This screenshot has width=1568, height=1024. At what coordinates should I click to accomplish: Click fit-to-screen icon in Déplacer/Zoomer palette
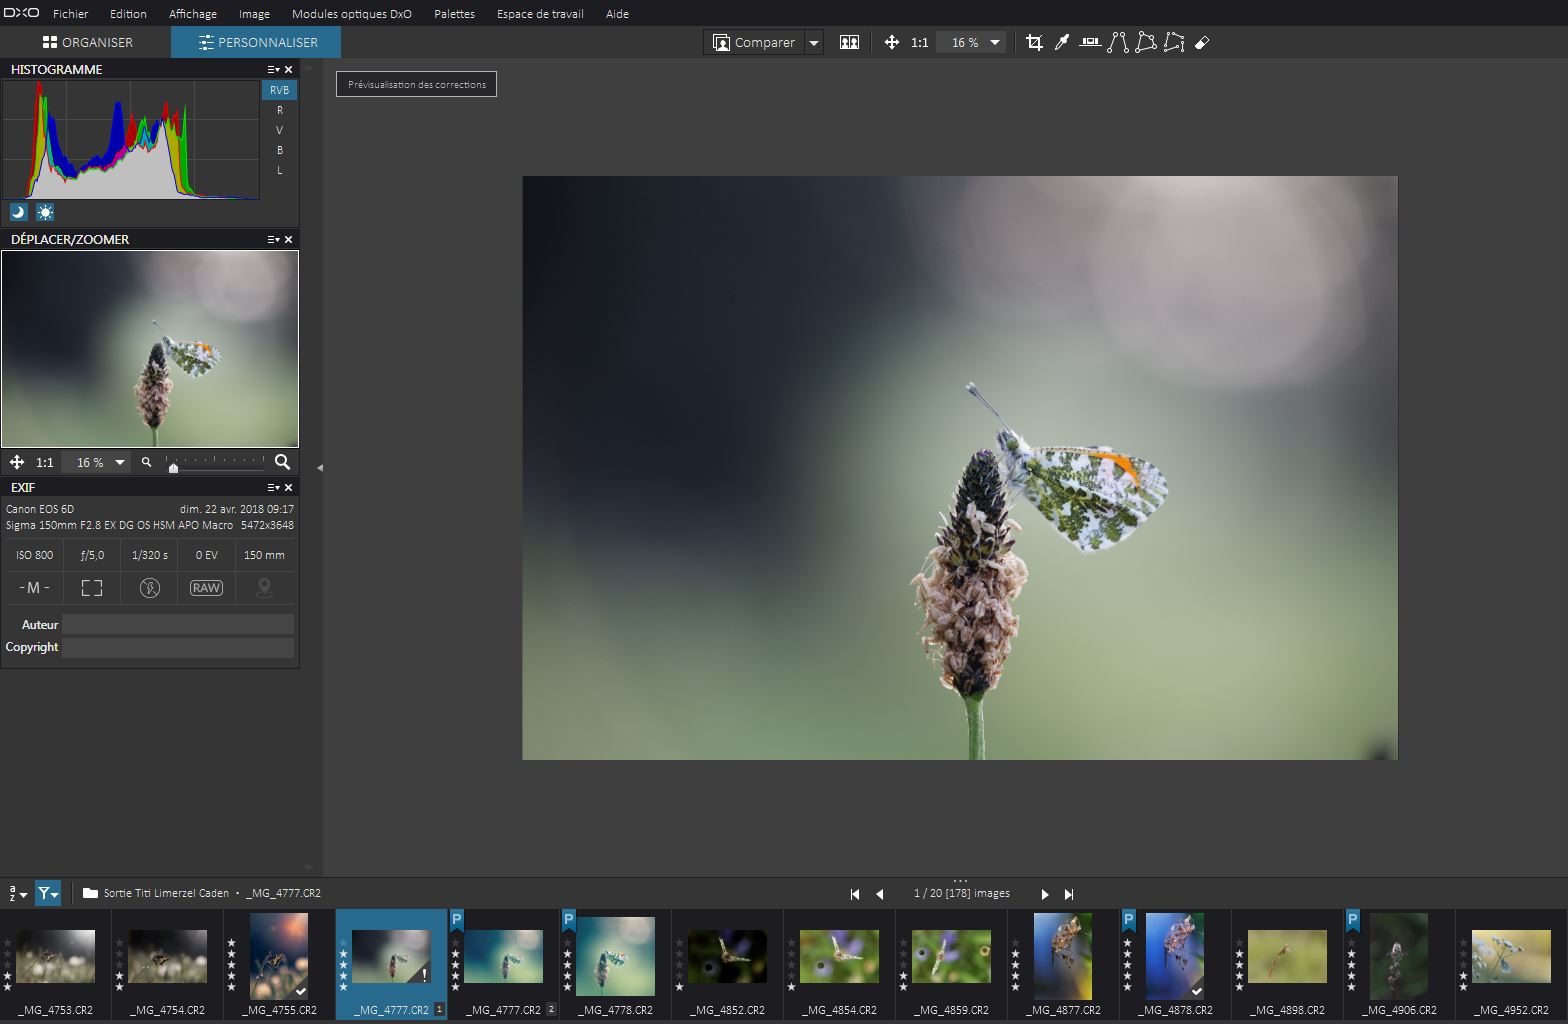pyautogui.click(x=17, y=462)
